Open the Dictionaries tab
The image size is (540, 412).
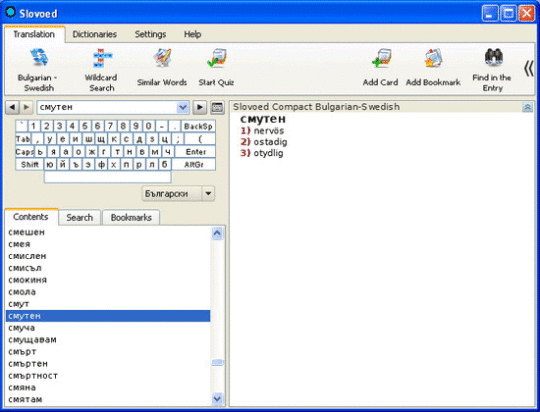(95, 34)
